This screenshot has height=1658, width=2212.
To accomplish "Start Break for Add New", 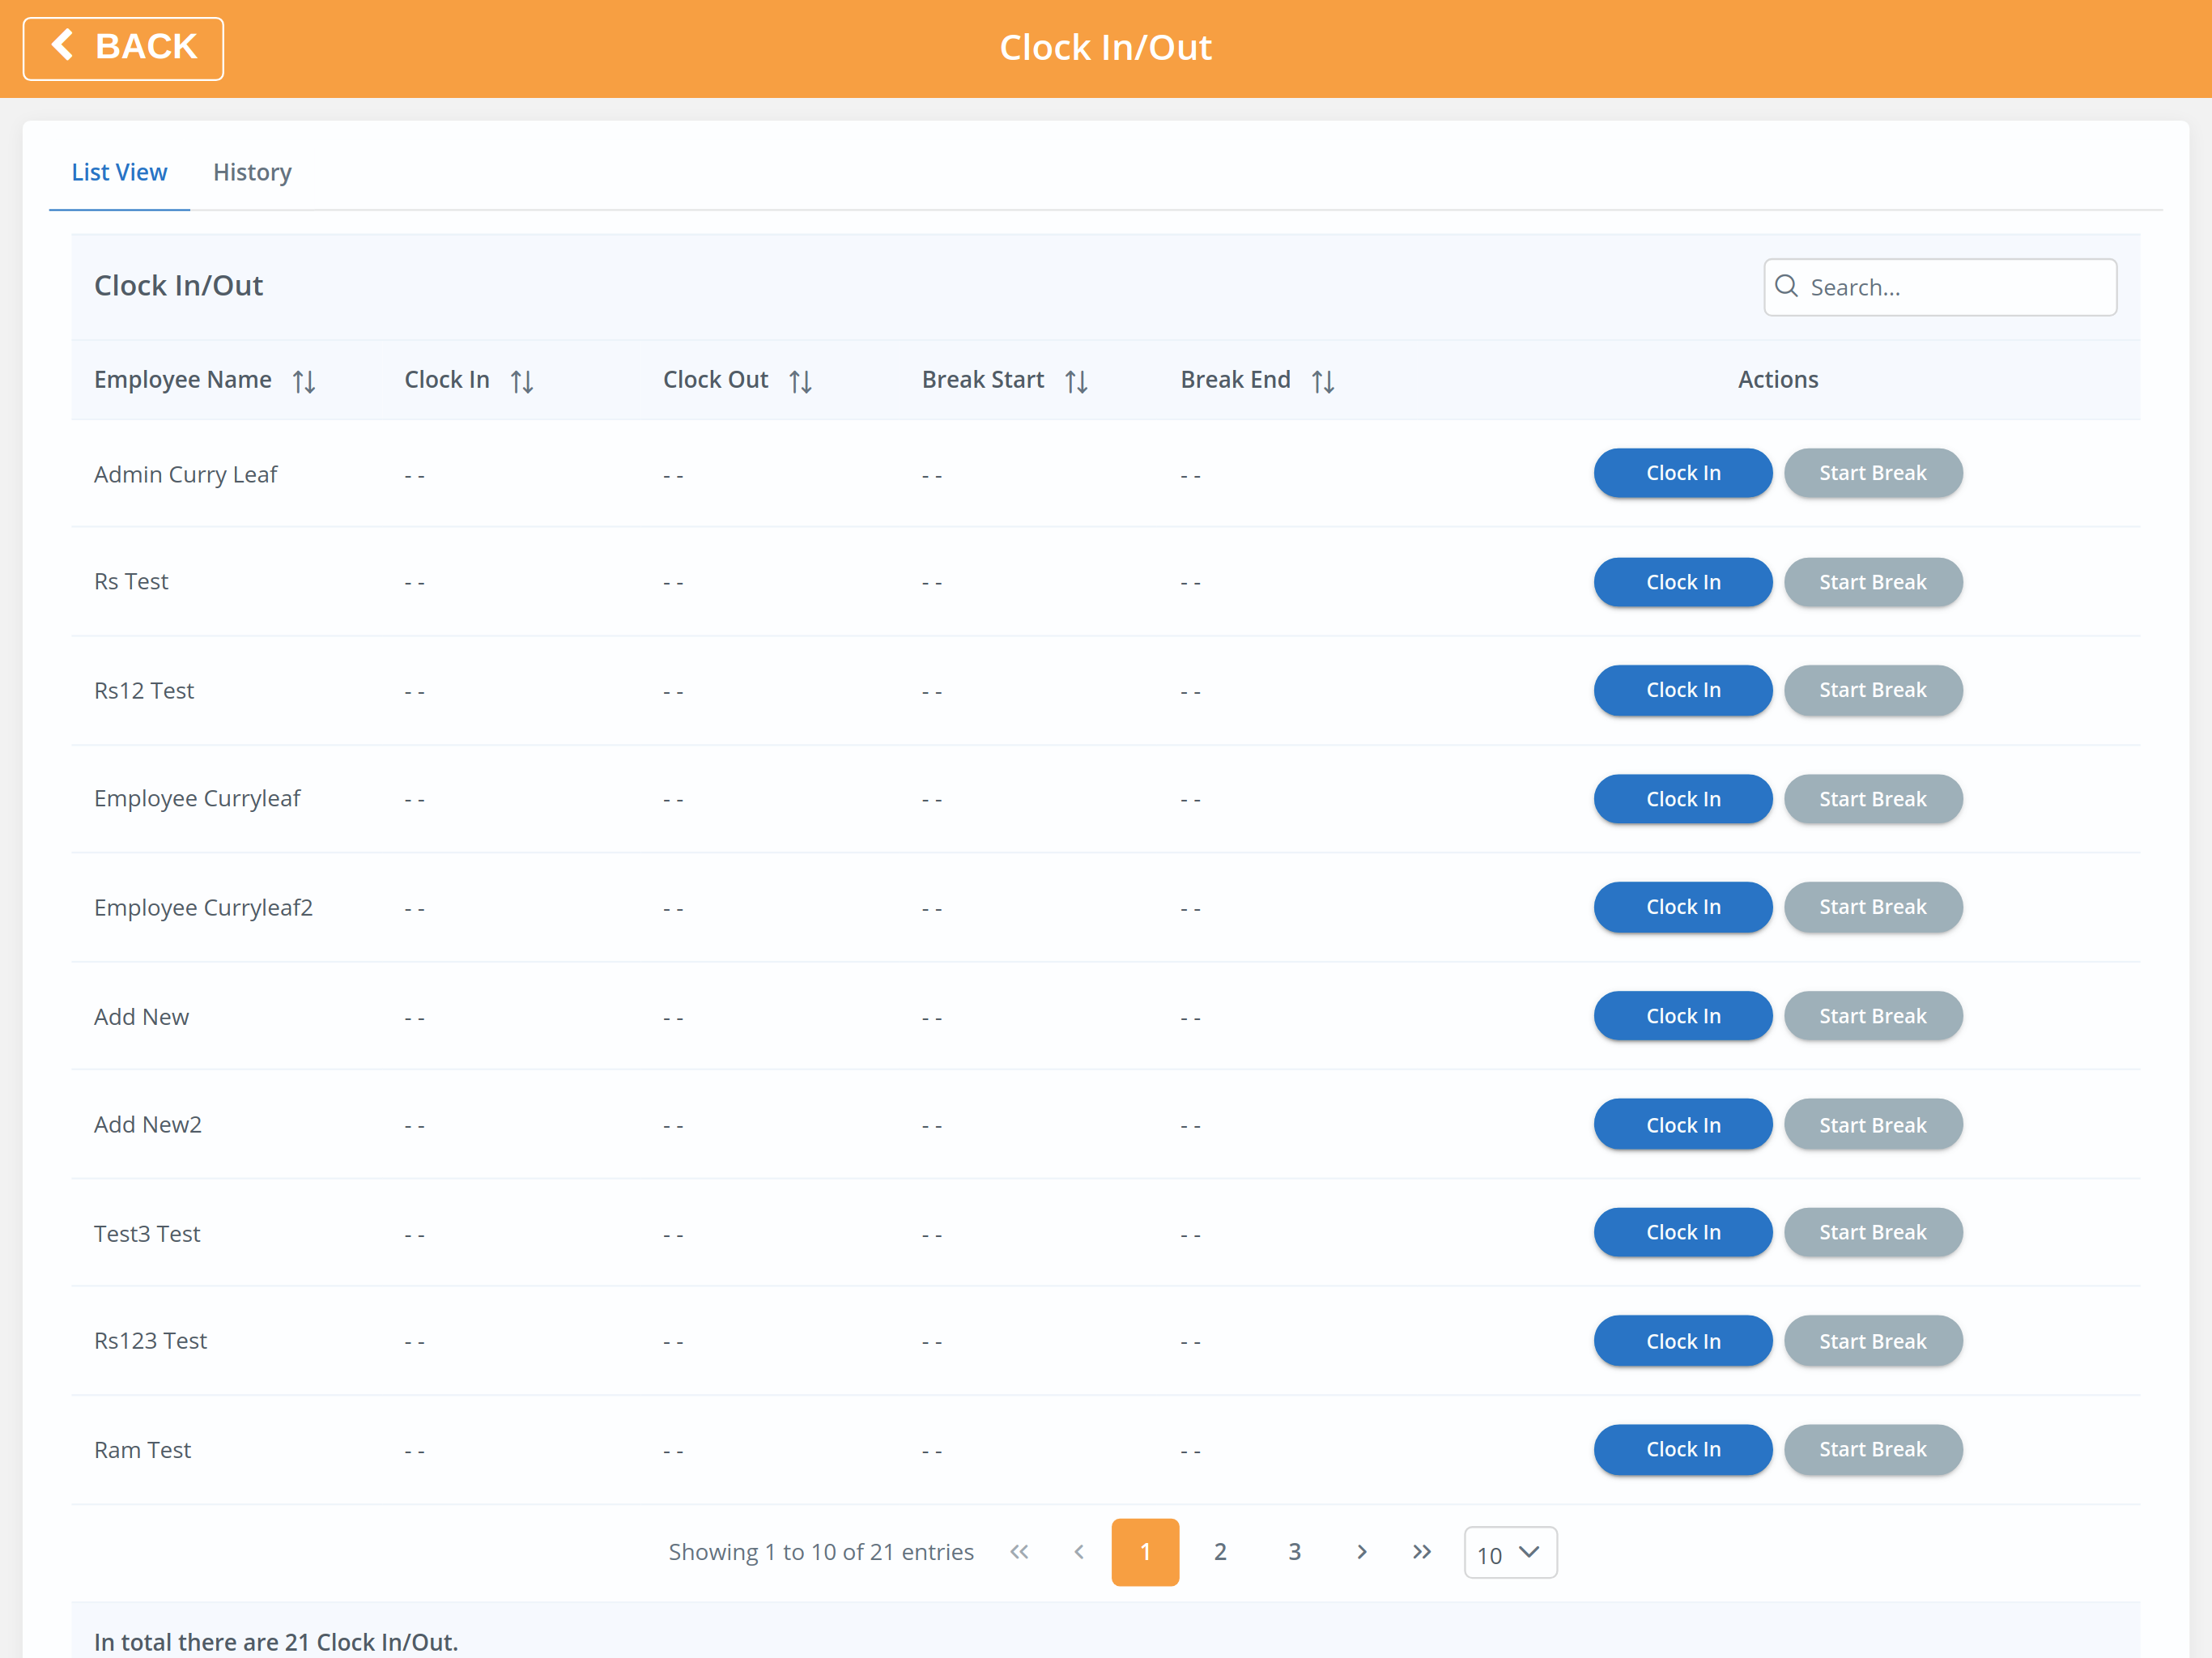I will pyautogui.click(x=1873, y=1016).
